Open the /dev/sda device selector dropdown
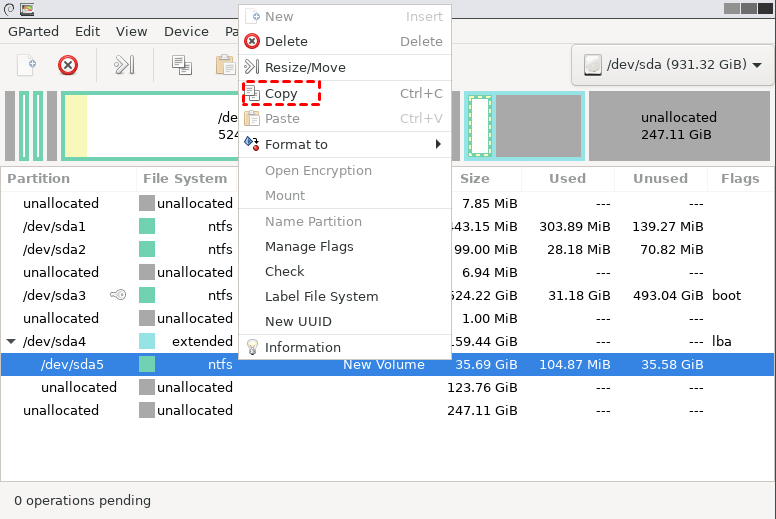This screenshot has height=519, width=776. click(671, 65)
